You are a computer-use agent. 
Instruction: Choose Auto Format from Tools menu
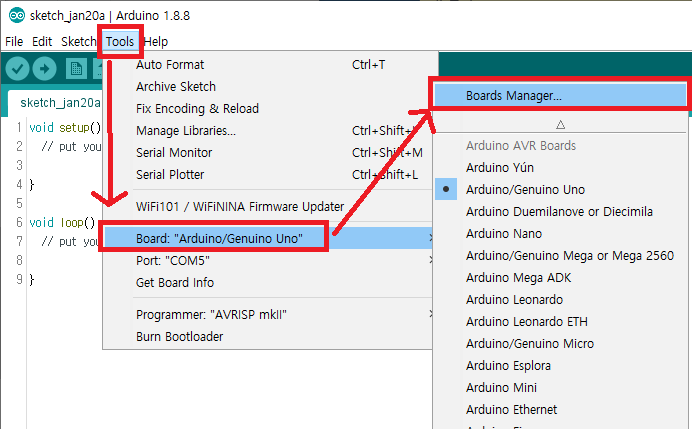click(x=267, y=65)
